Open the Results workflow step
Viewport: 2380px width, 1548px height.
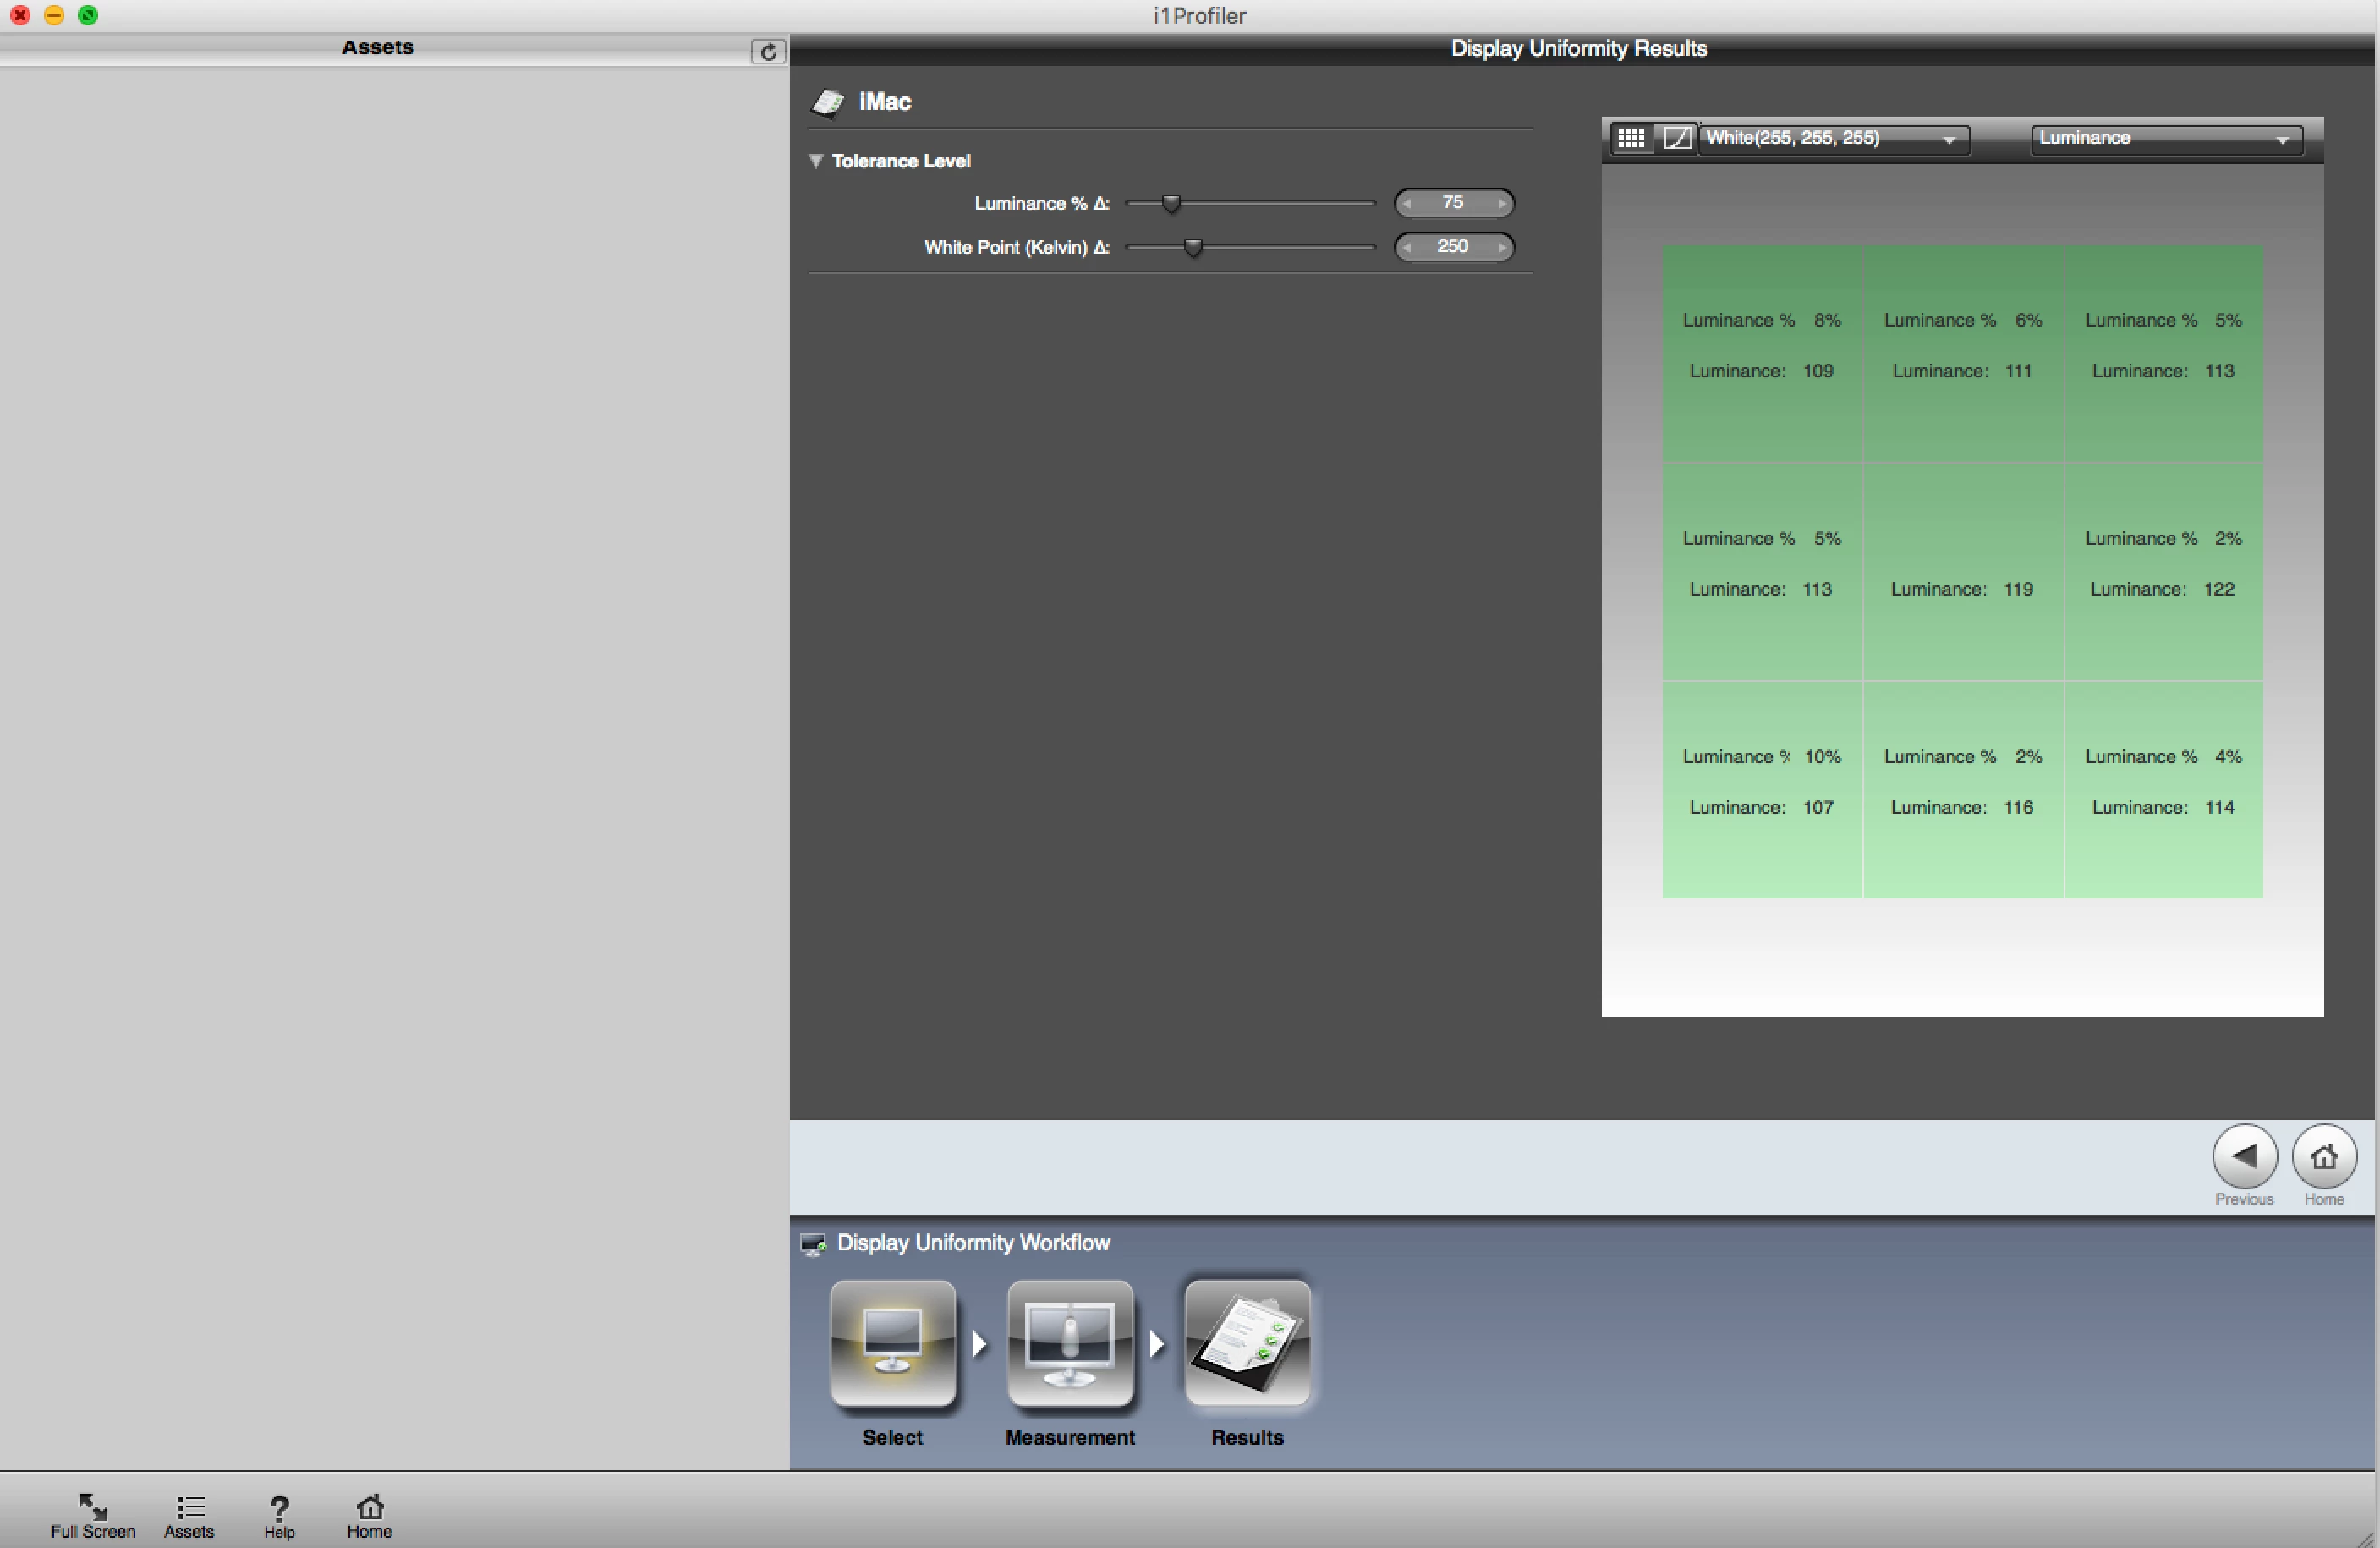[x=1246, y=1344]
